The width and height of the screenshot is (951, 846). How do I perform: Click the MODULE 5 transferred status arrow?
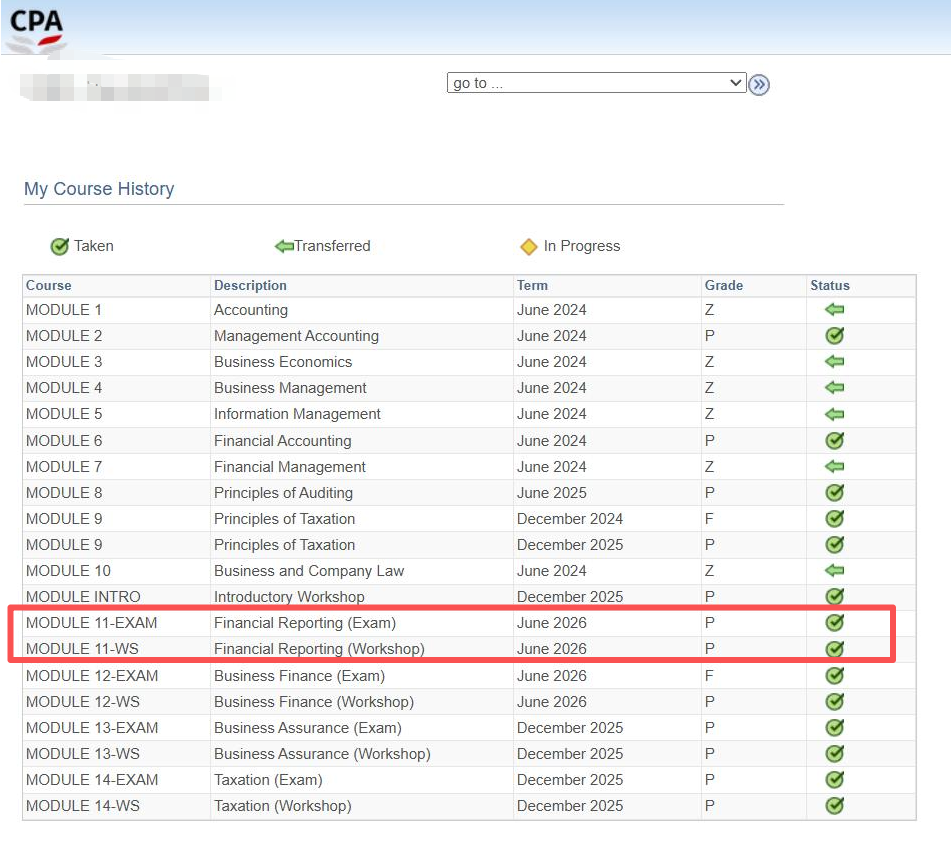[835, 415]
